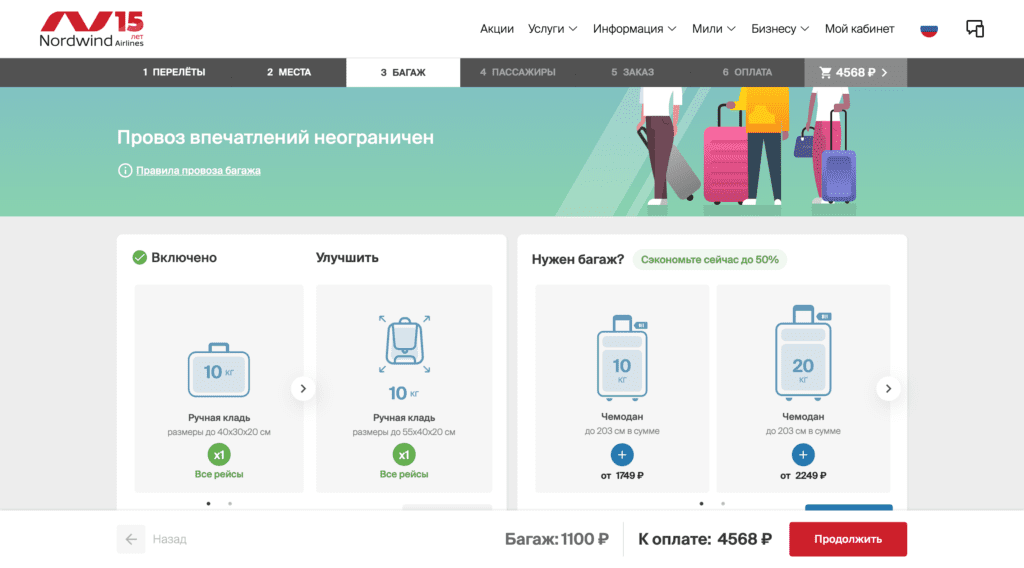Viewport: 1024px width, 568px height.
Task: Select the Russian flag language icon
Action: point(929,29)
